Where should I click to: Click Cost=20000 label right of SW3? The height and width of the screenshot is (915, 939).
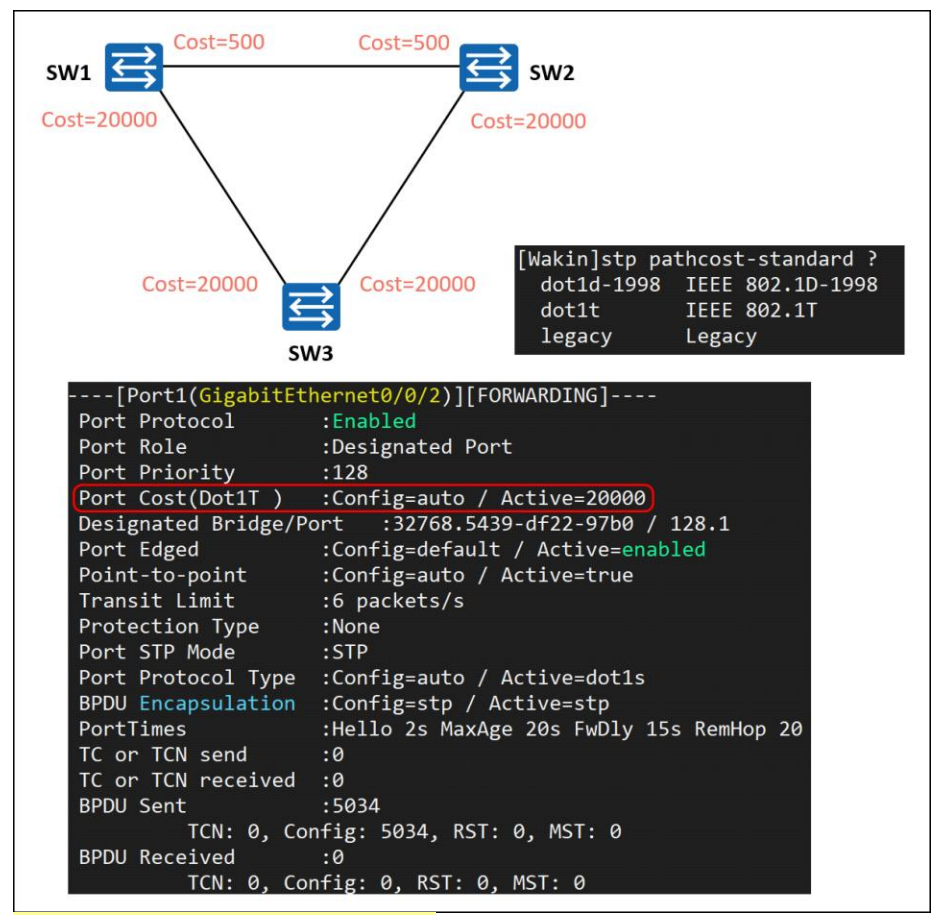(x=417, y=284)
